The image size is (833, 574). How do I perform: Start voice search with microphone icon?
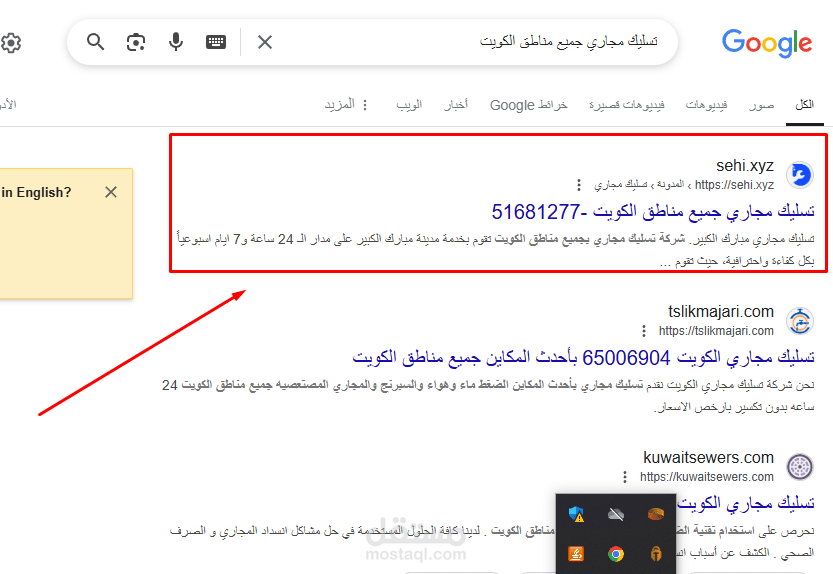pos(176,41)
